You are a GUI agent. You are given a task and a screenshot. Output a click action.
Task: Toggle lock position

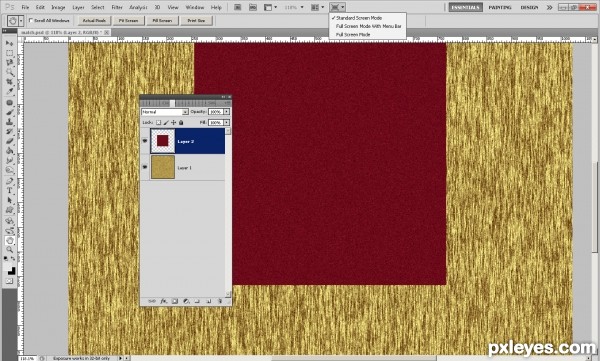(173, 123)
